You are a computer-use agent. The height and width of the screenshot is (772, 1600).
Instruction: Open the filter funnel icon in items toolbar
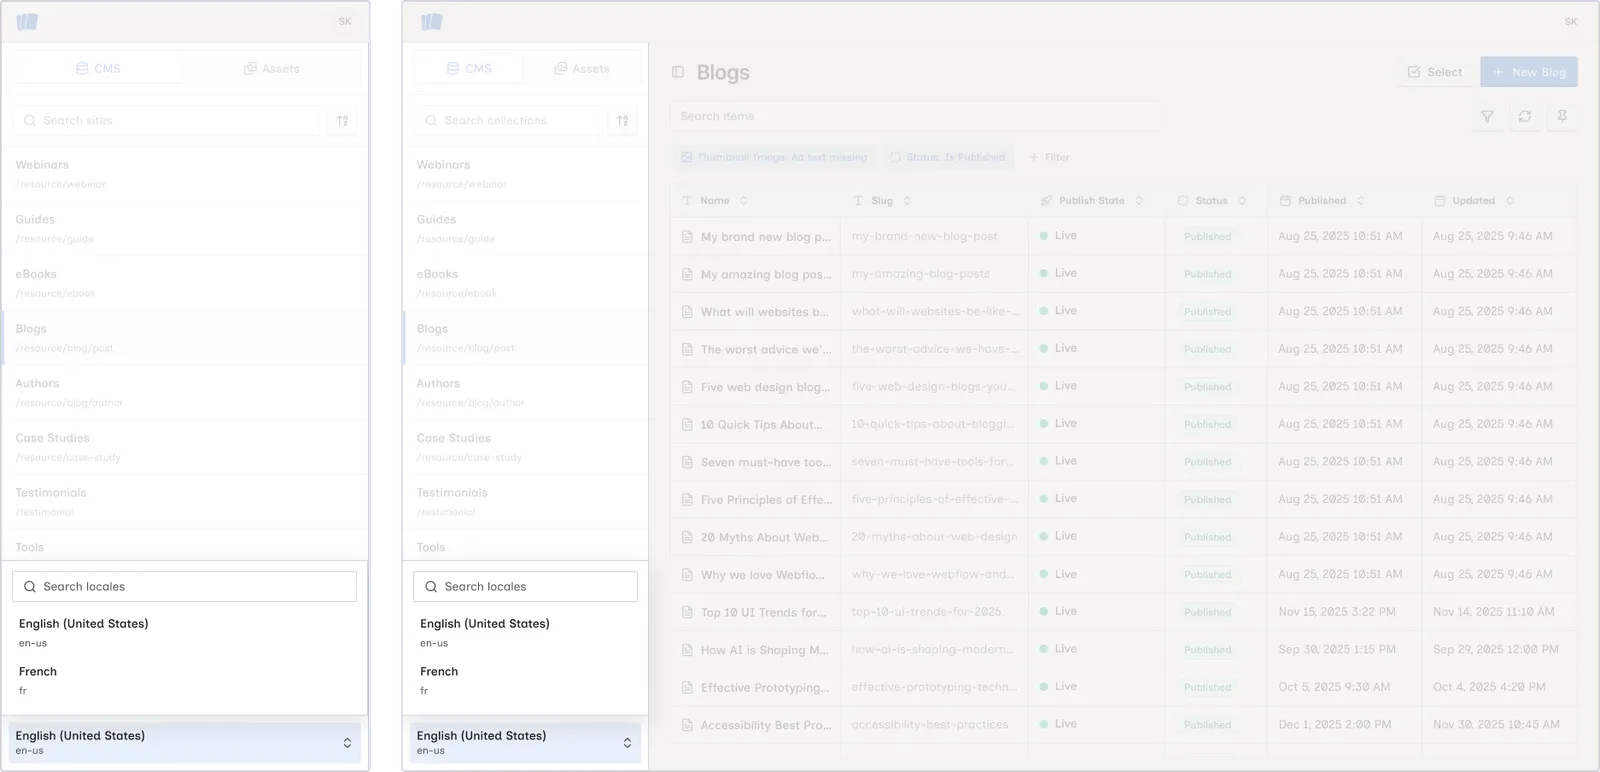tap(1487, 117)
